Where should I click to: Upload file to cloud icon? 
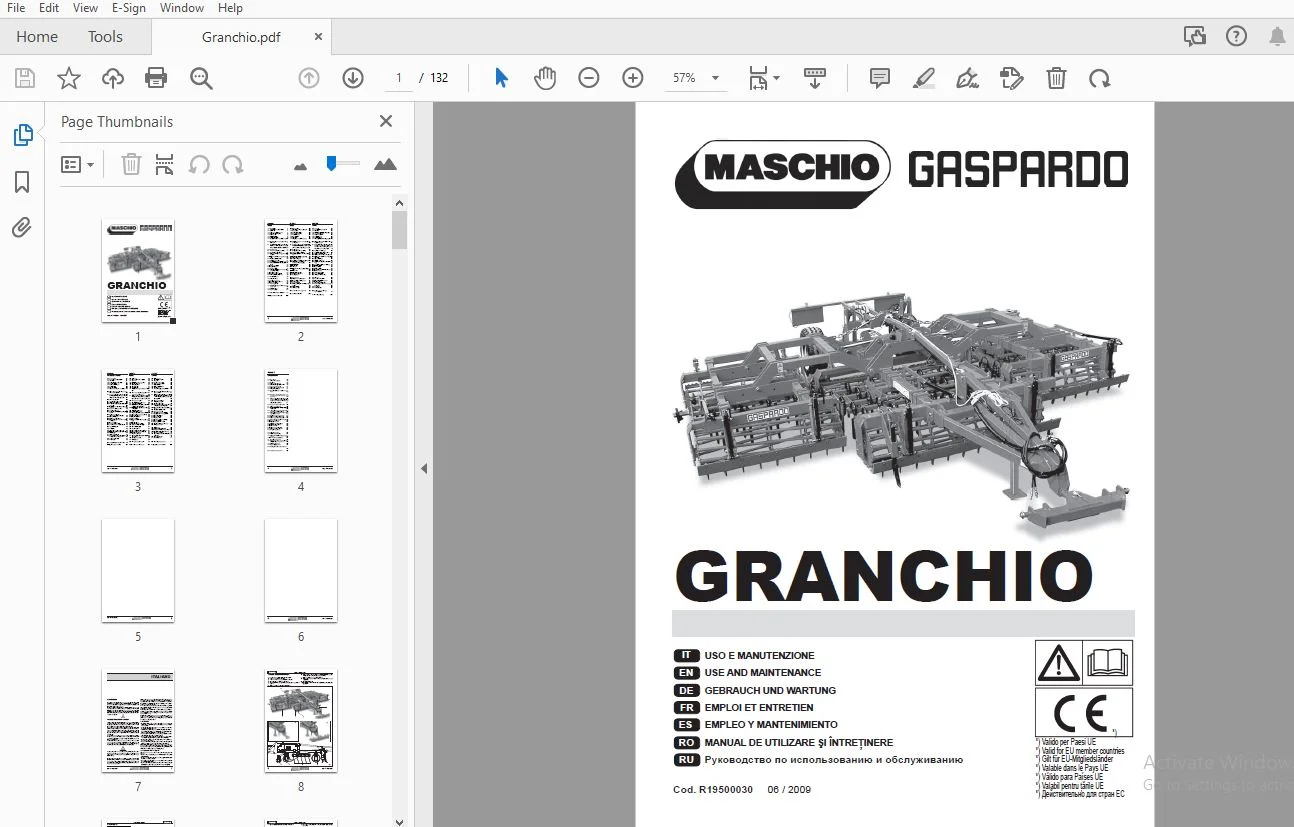[113, 78]
